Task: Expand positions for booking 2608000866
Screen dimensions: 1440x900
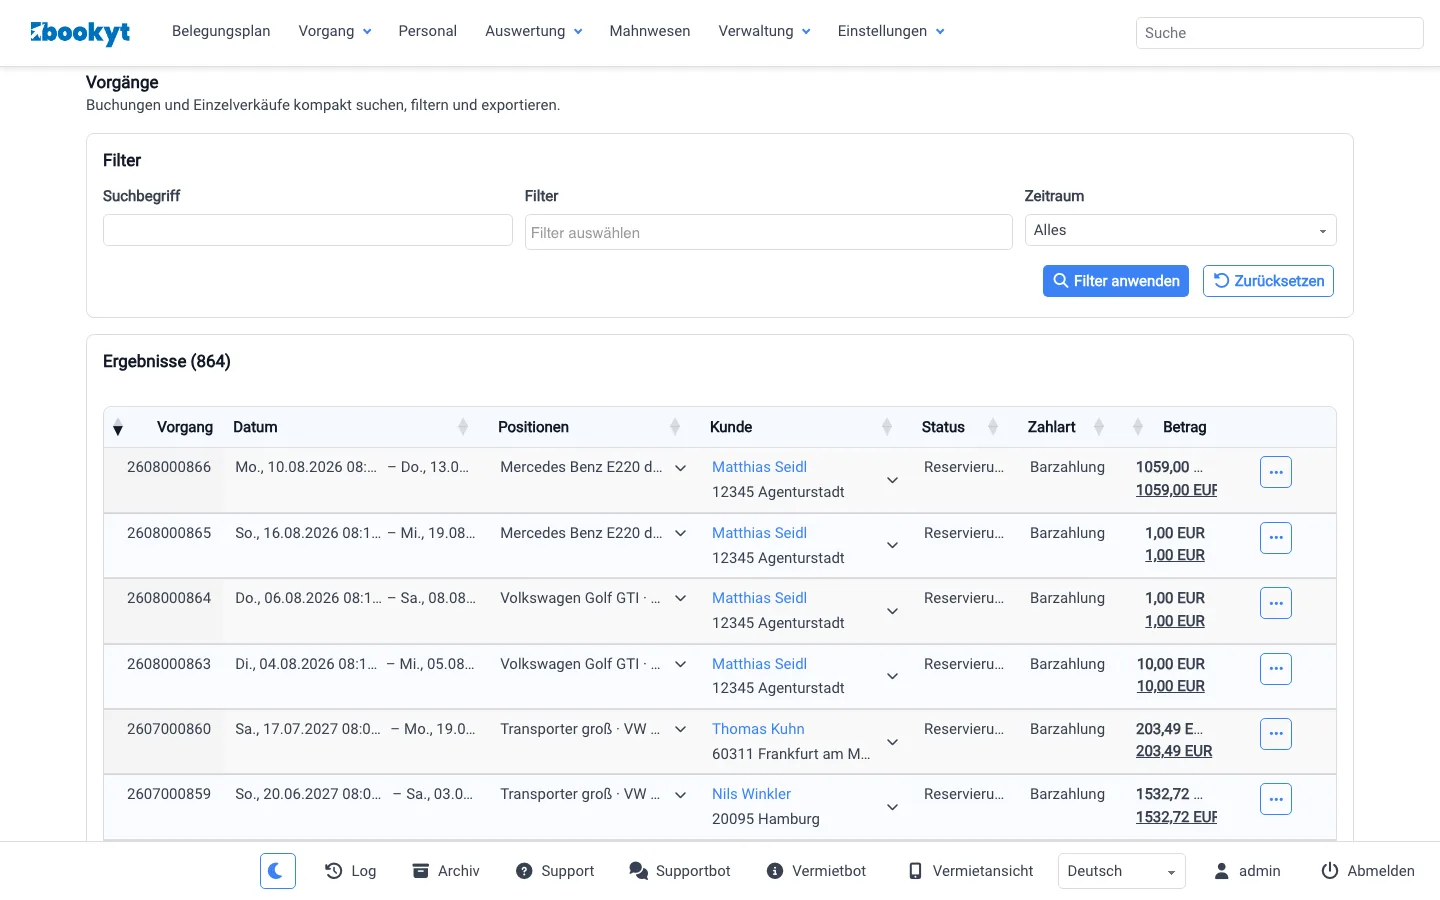Action: (681, 468)
